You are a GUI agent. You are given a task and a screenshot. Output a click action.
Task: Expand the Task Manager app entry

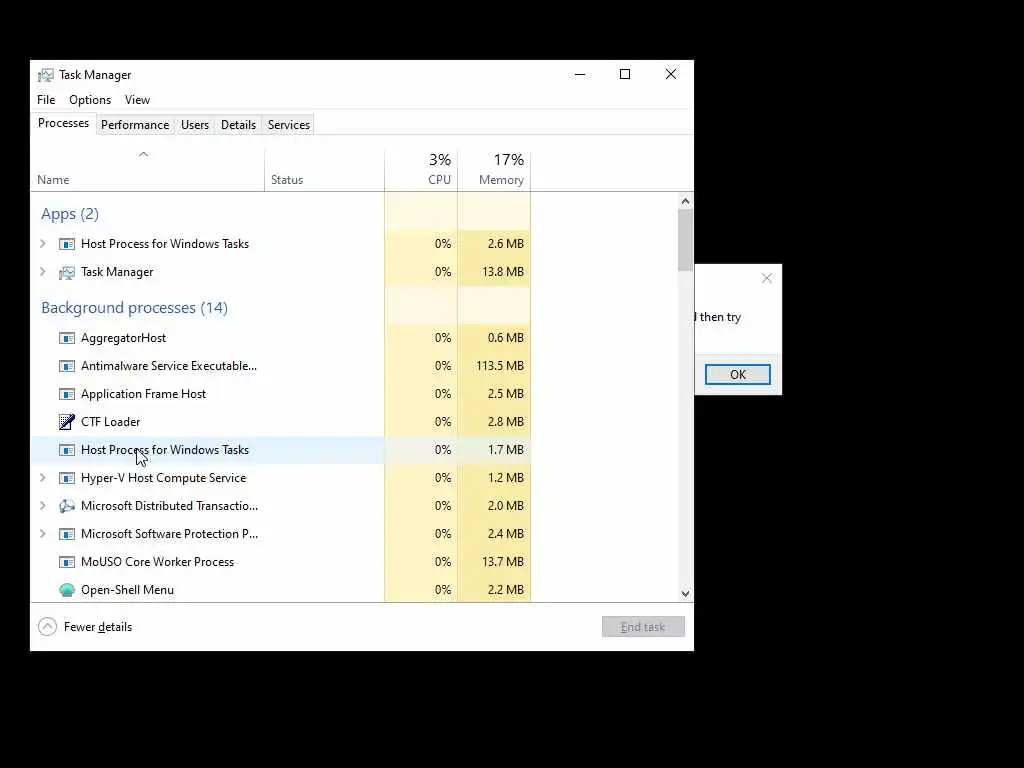click(43, 272)
